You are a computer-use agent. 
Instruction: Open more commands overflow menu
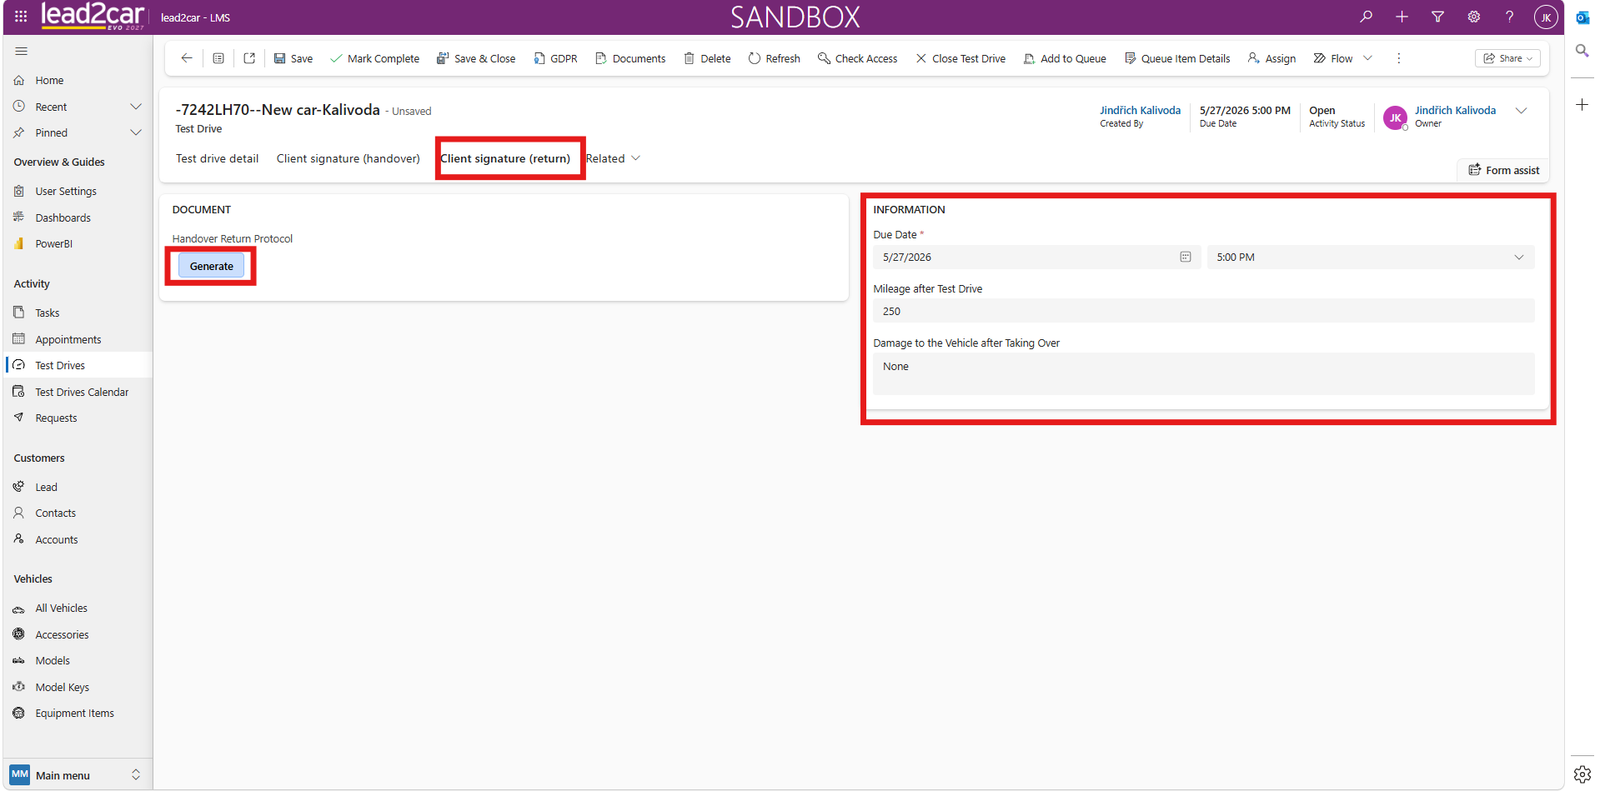tap(1399, 58)
